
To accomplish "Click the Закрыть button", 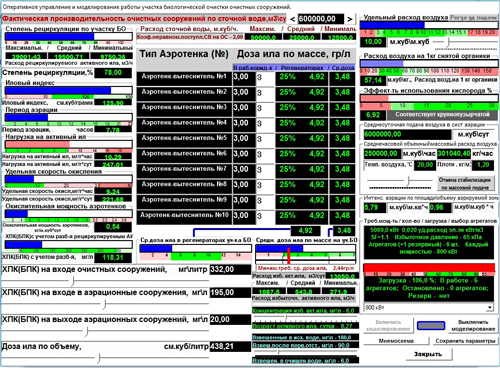I will 428,354.
